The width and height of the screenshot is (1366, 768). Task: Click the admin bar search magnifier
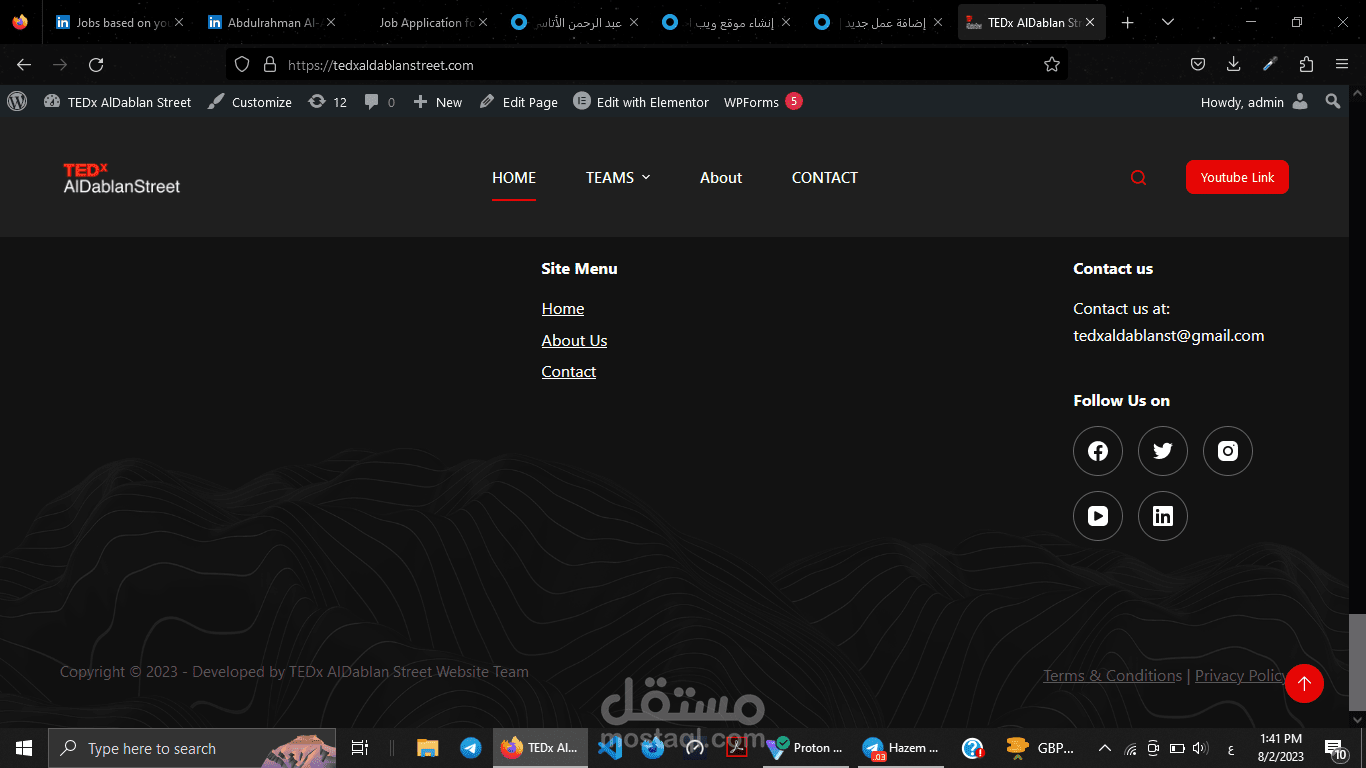[x=1333, y=101]
